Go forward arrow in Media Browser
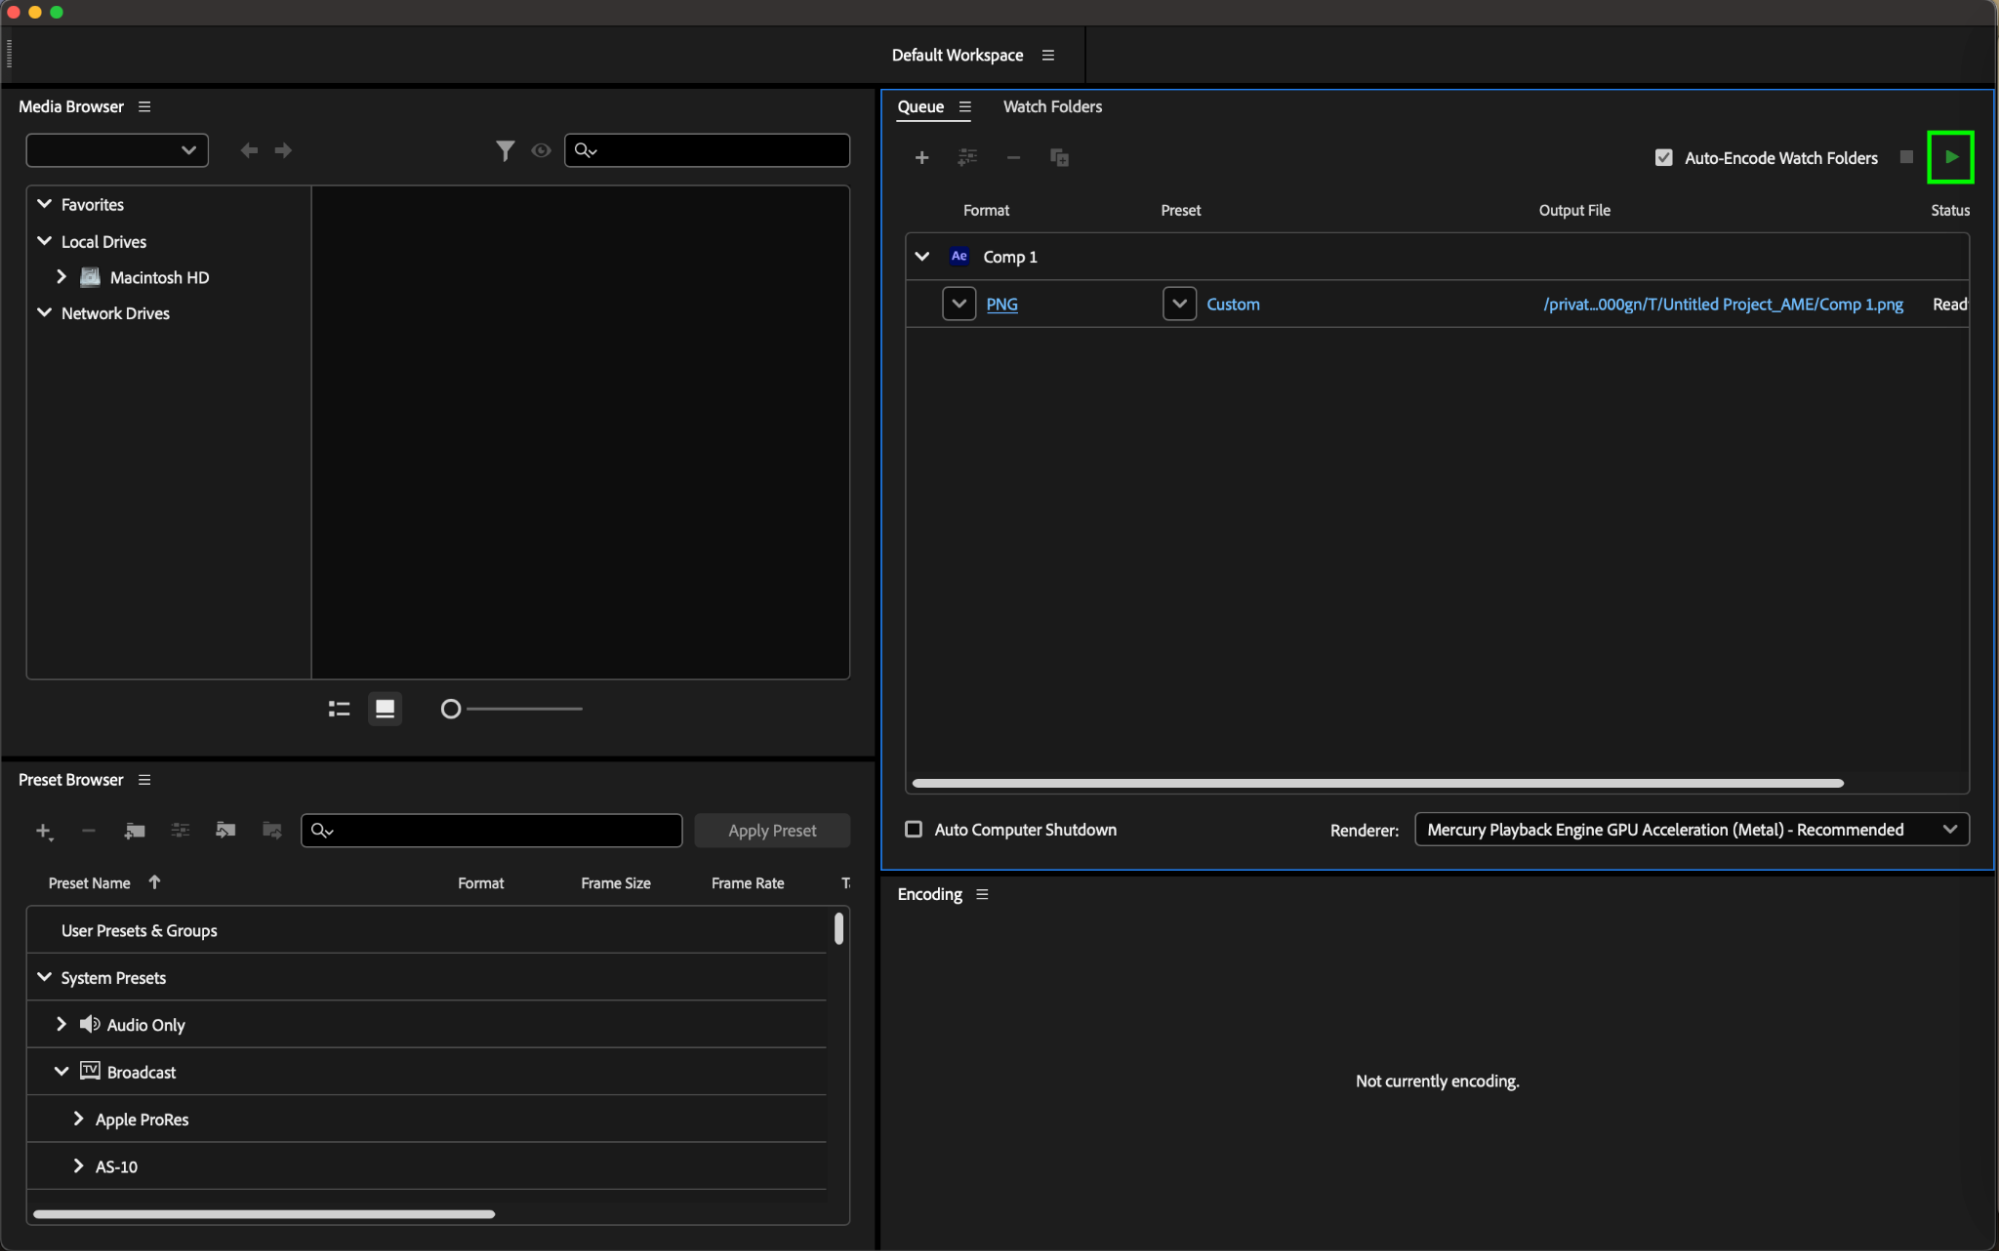The width and height of the screenshot is (1999, 1252). click(283, 150)
